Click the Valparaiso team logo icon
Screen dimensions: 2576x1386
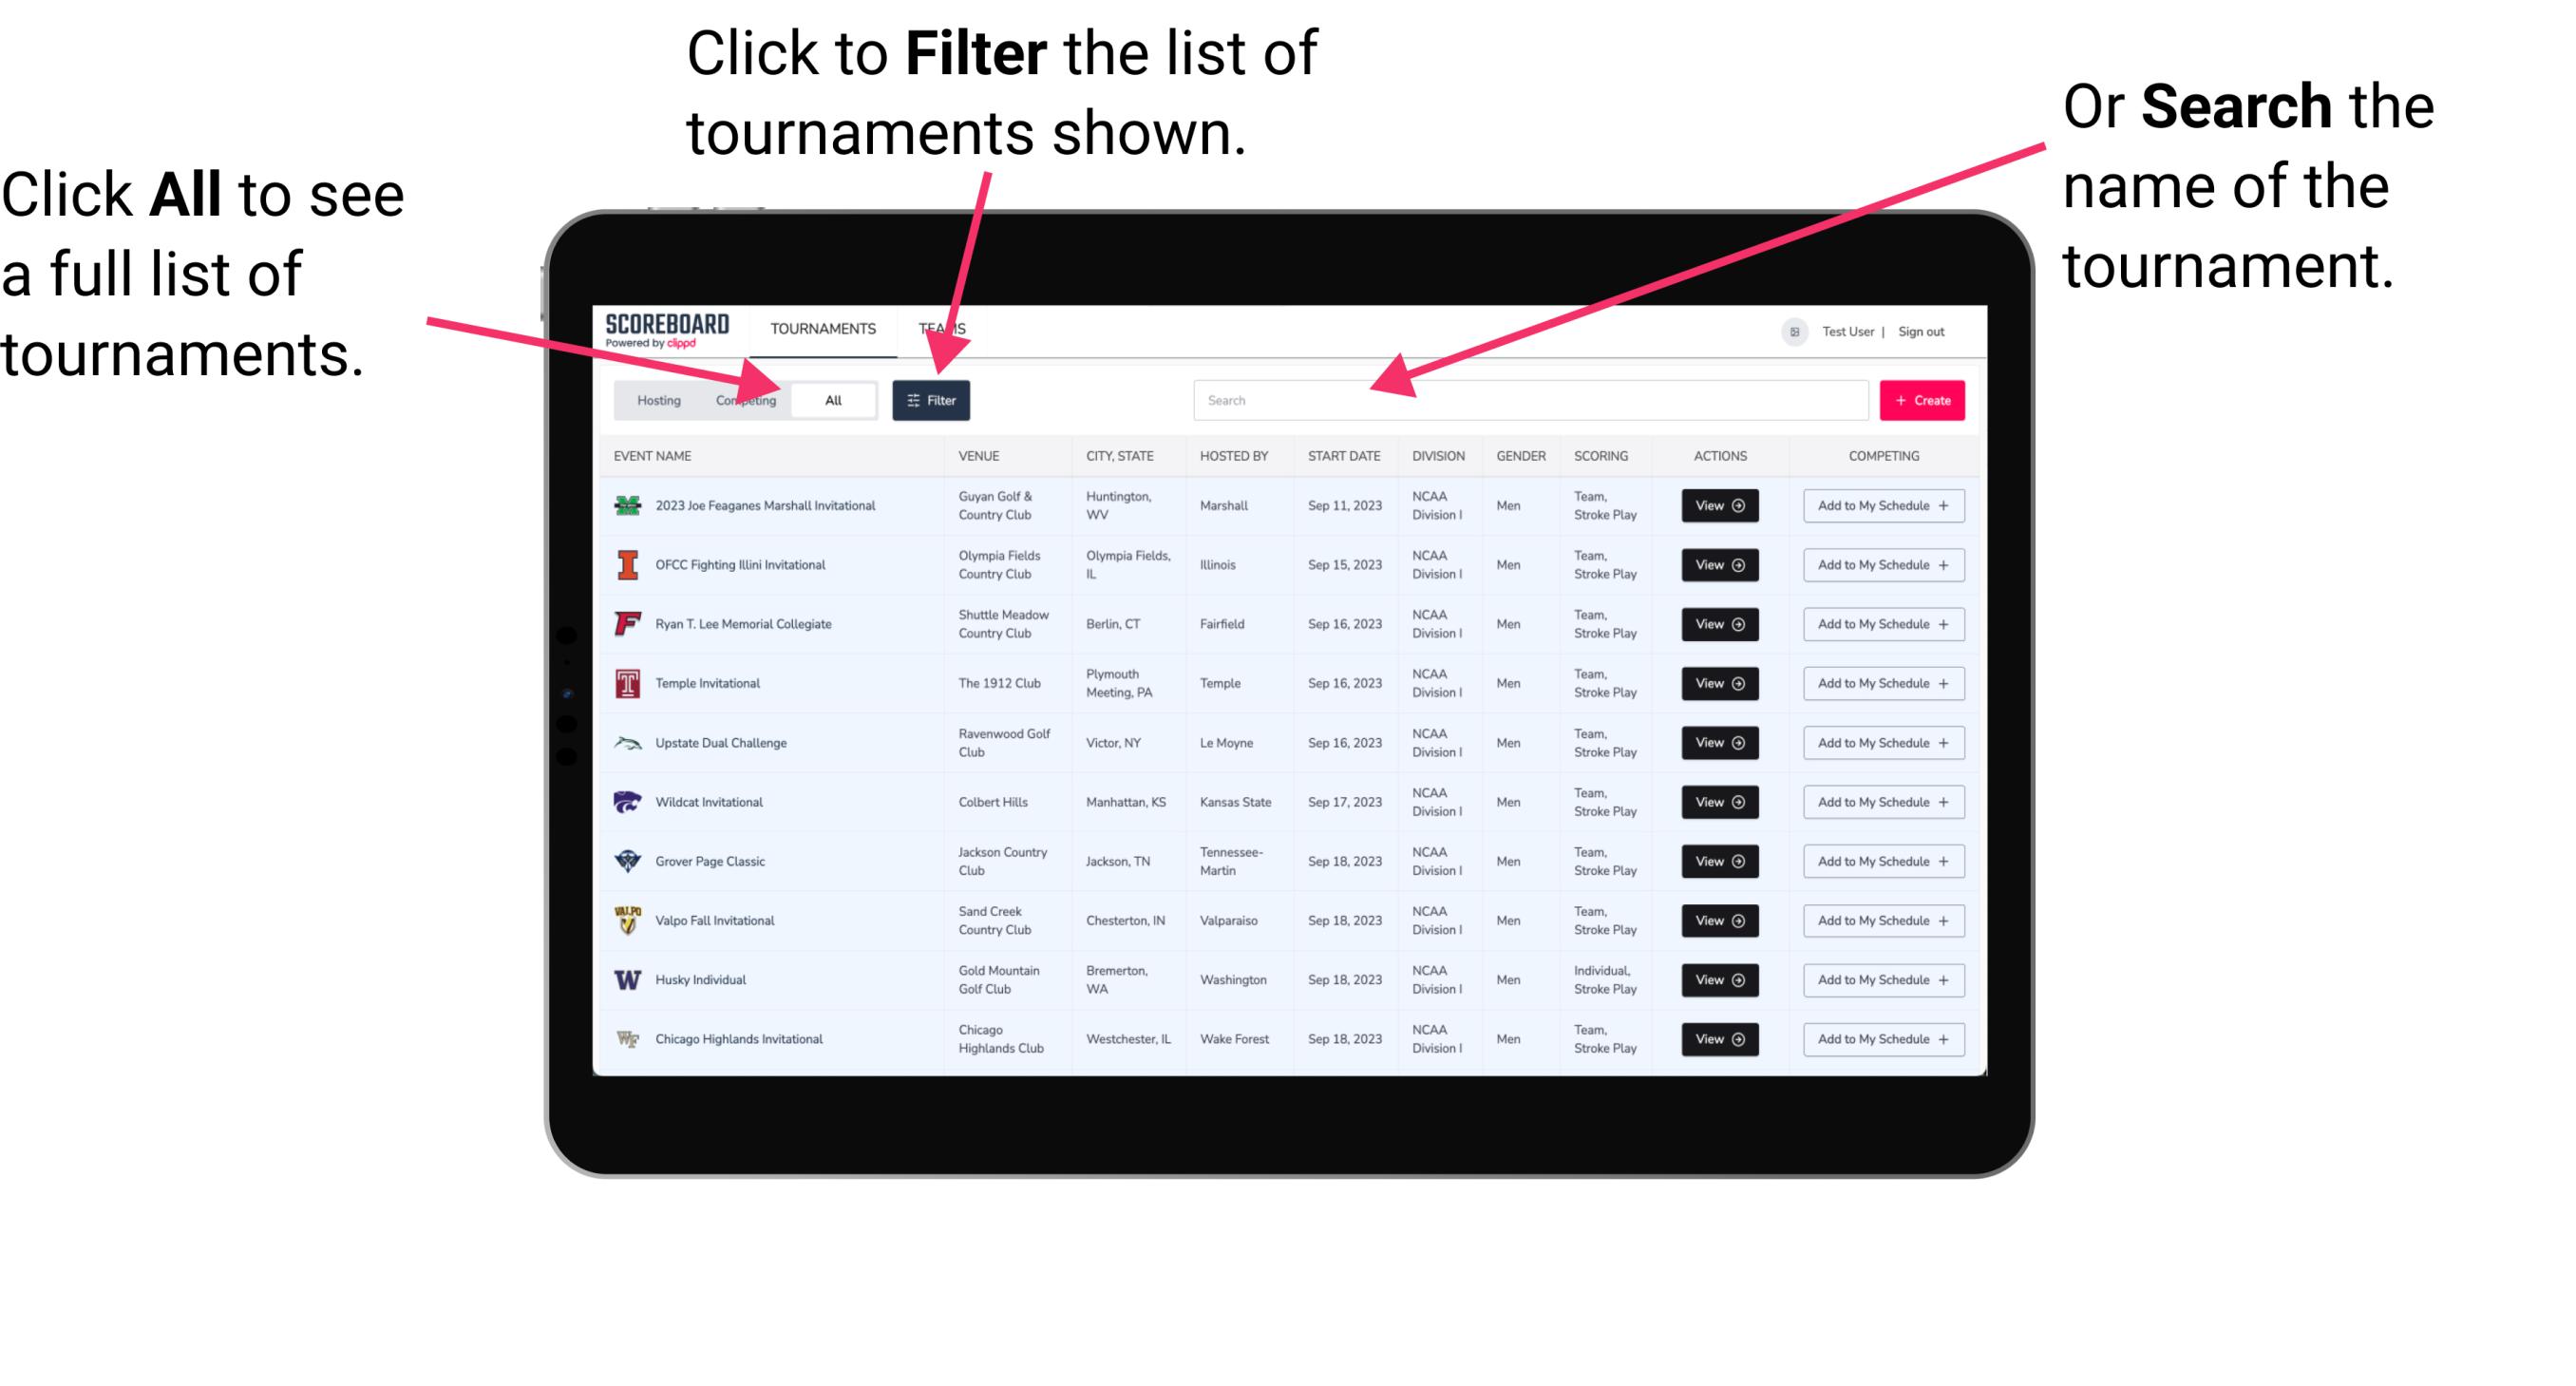[628, 920]
